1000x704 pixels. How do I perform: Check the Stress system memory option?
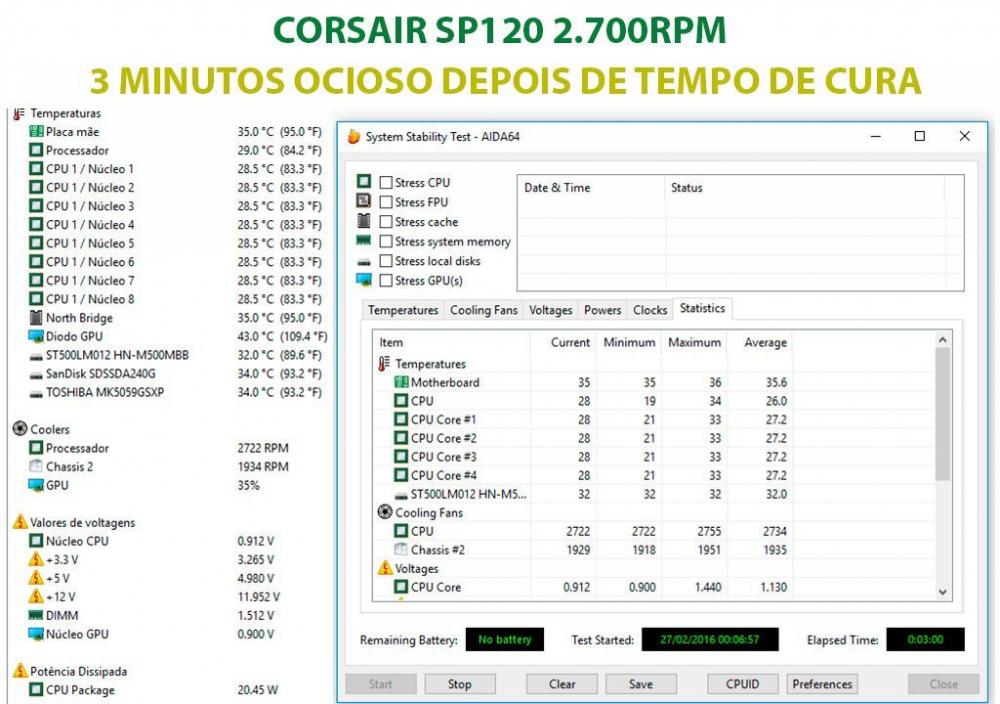(386, 241)
